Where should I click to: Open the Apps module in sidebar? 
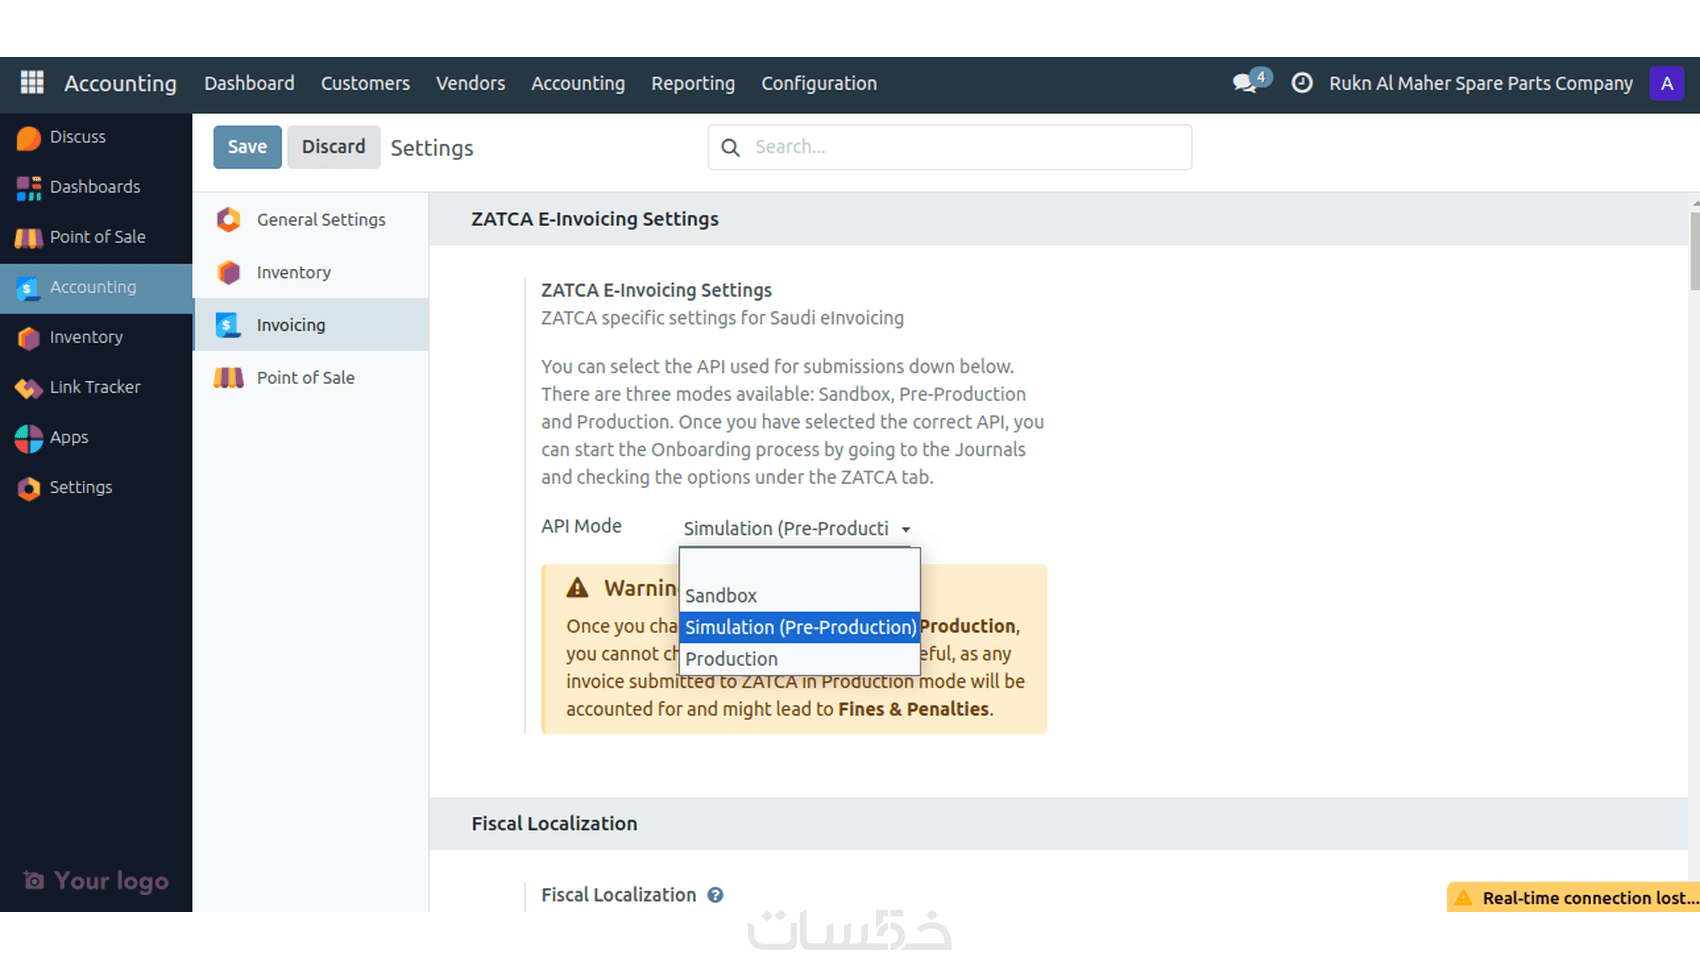tap(69, 437)
